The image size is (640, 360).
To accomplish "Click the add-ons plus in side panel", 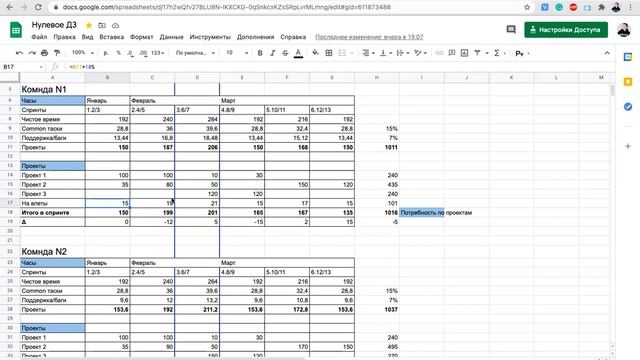I will pyautogui.click(x=628, y=146).
